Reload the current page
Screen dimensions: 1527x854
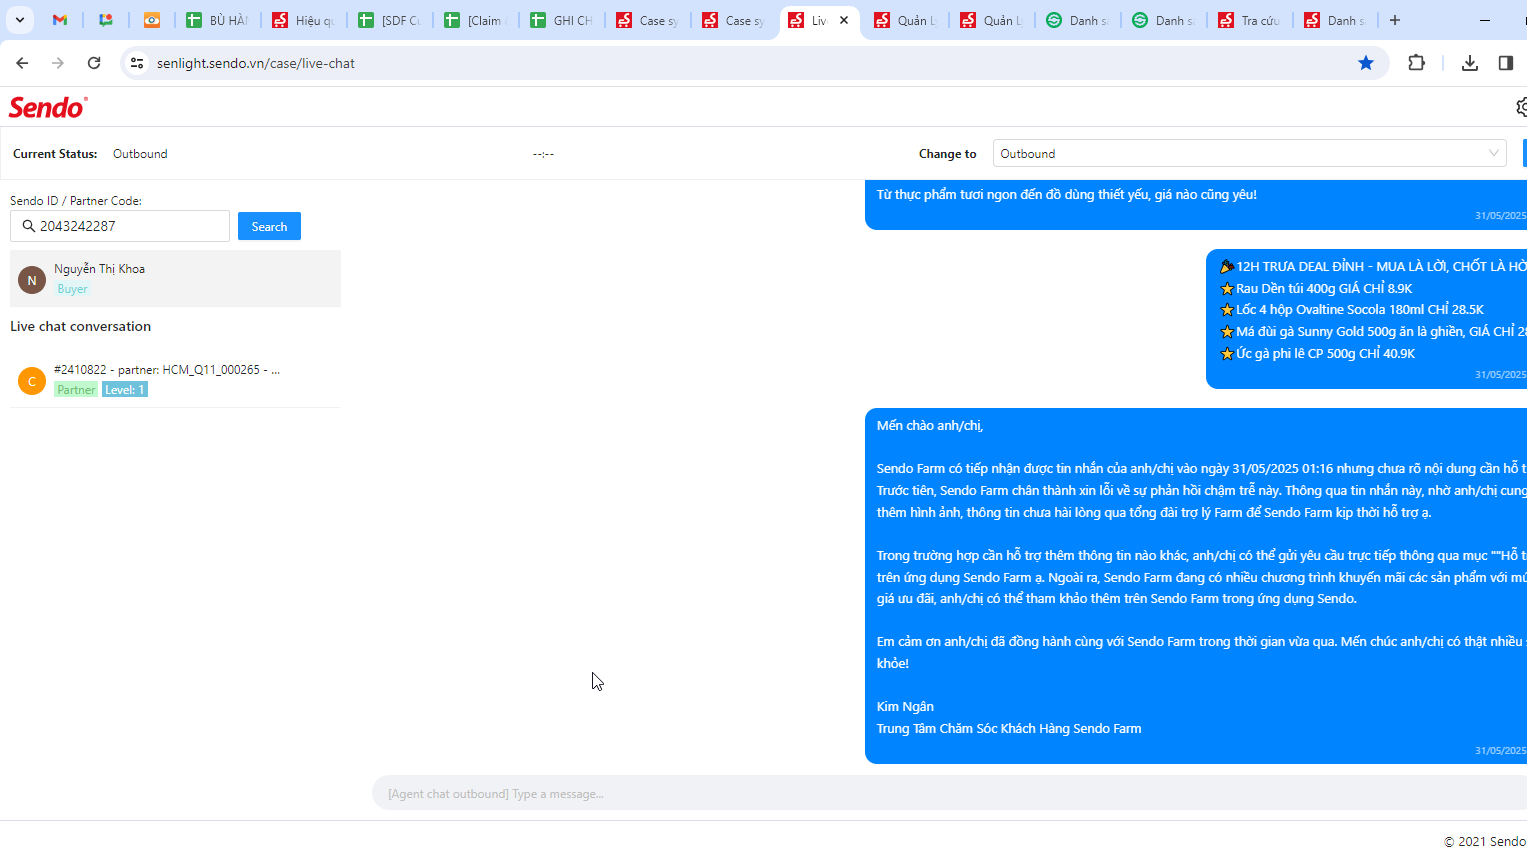point(94,63)
